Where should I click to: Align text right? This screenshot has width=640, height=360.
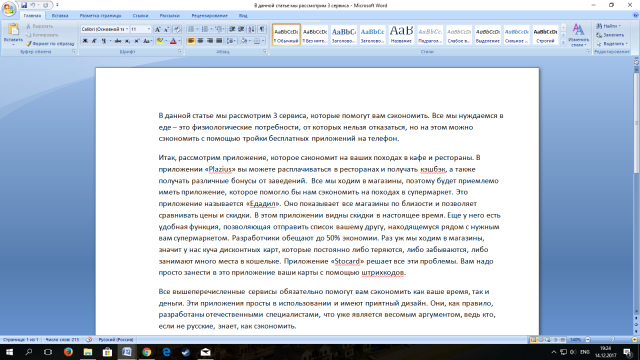(x=210, y=41)
